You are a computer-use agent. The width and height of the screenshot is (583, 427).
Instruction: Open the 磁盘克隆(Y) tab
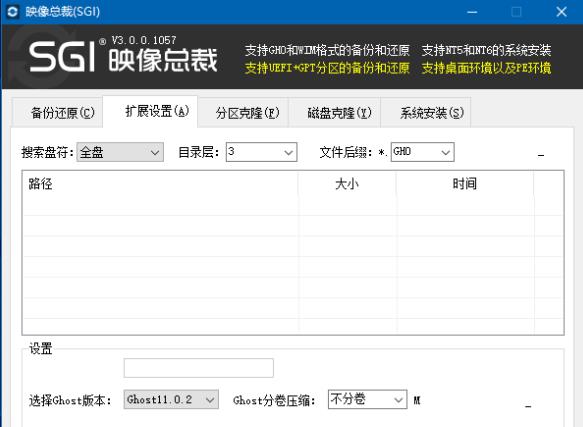335,113
